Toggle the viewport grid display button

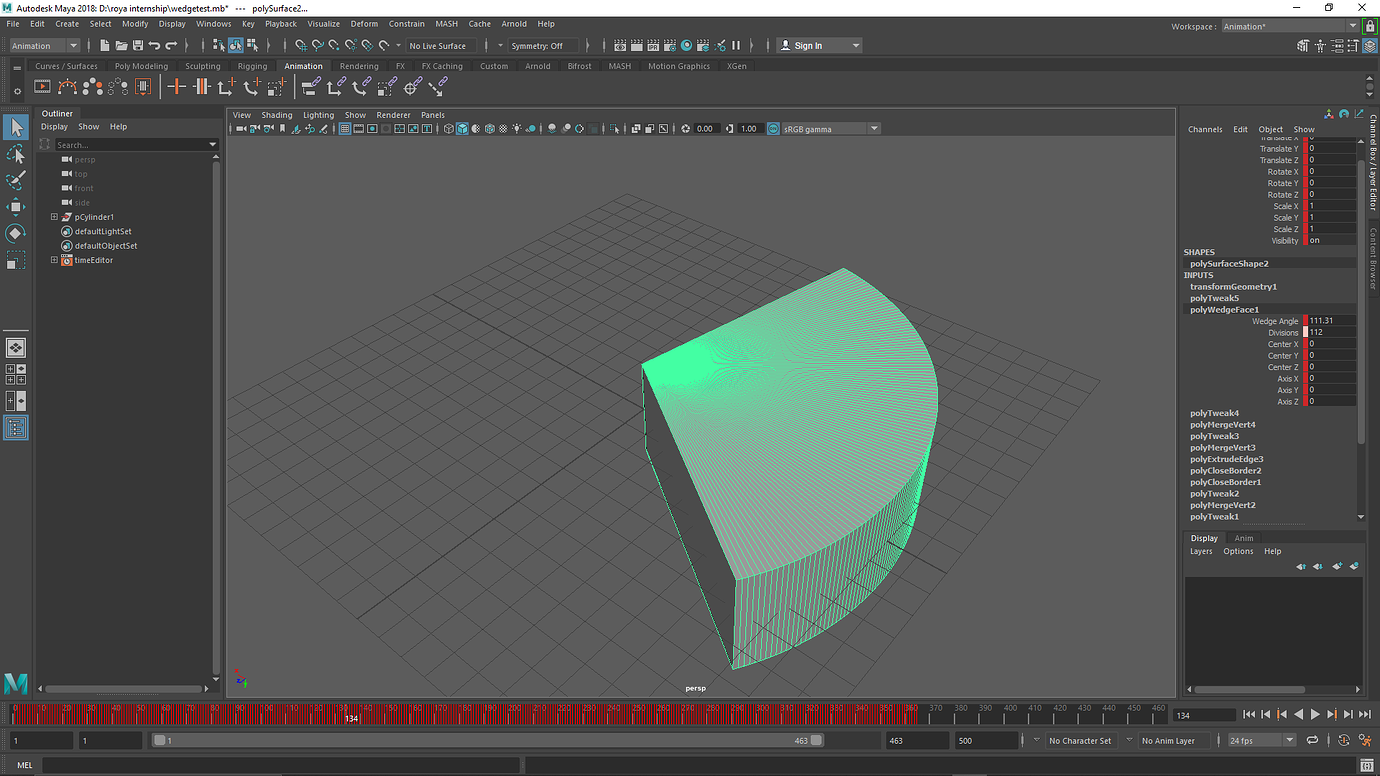coord(345,129)
